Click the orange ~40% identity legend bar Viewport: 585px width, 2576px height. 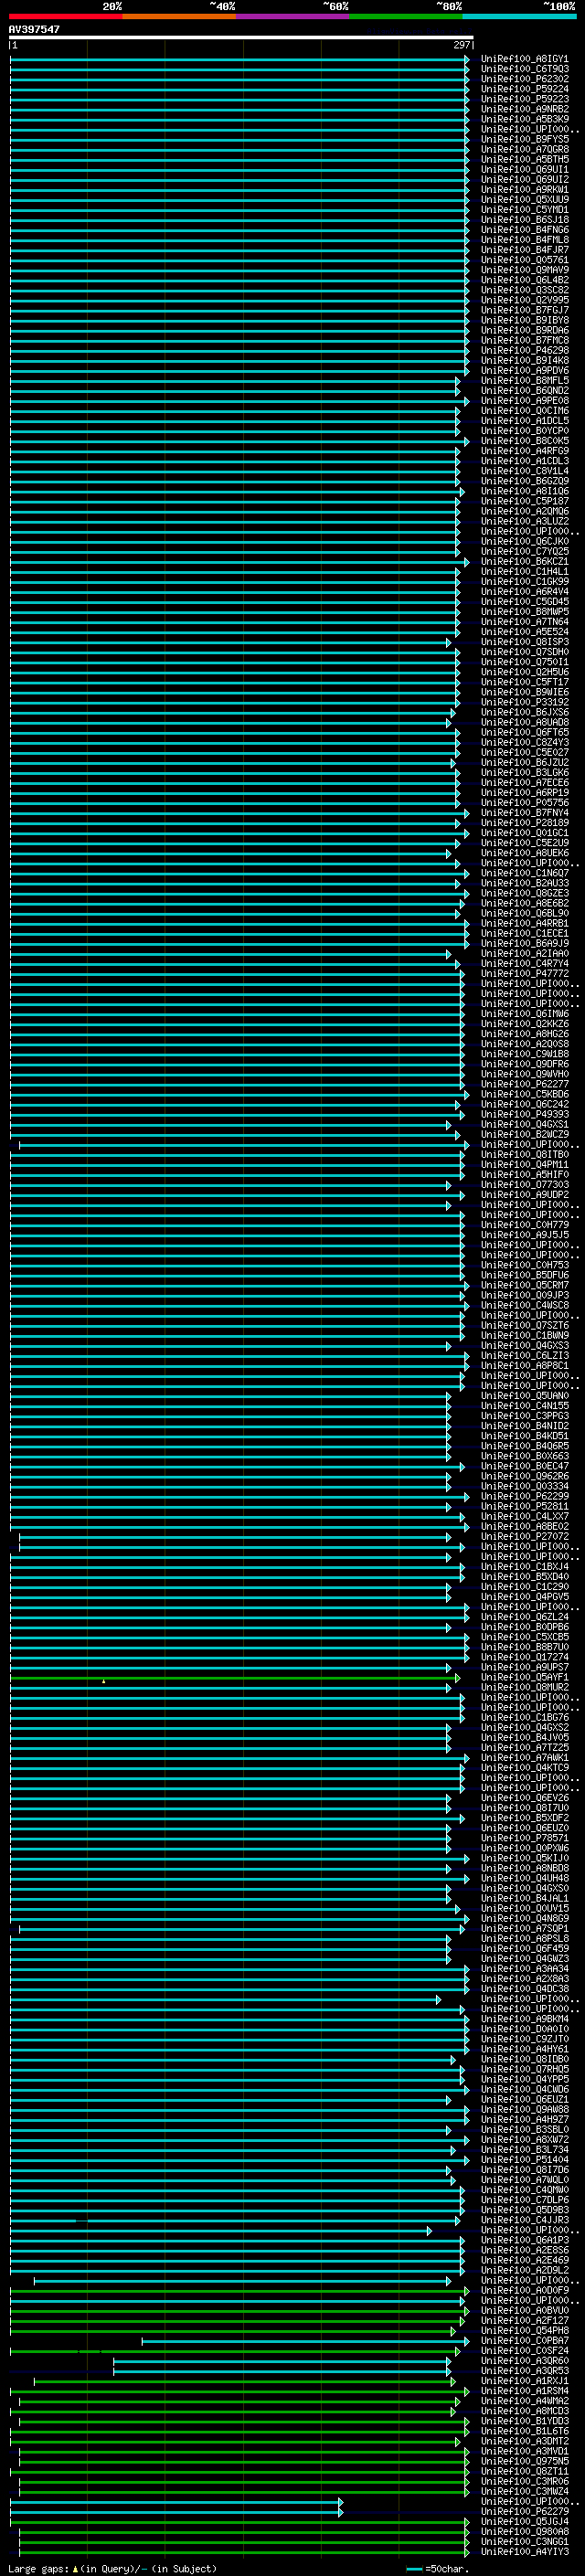point(180,16)
